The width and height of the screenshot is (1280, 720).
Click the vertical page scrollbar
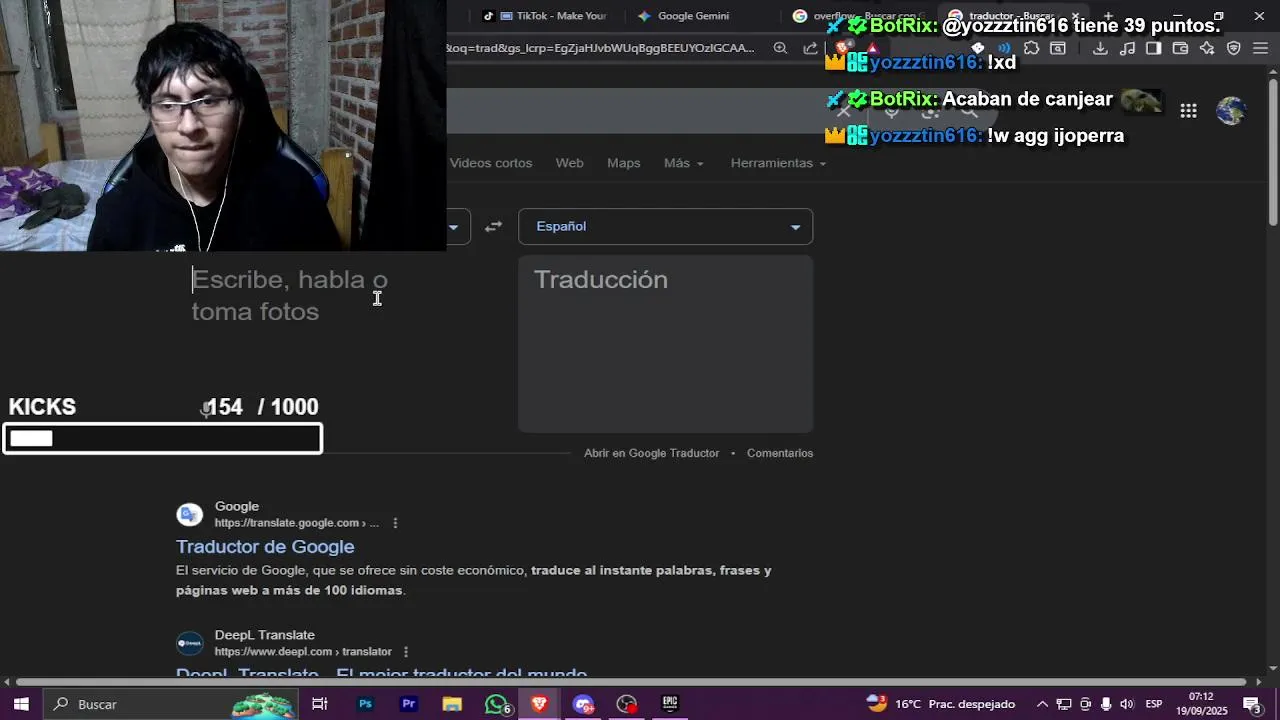(1273, 150)
